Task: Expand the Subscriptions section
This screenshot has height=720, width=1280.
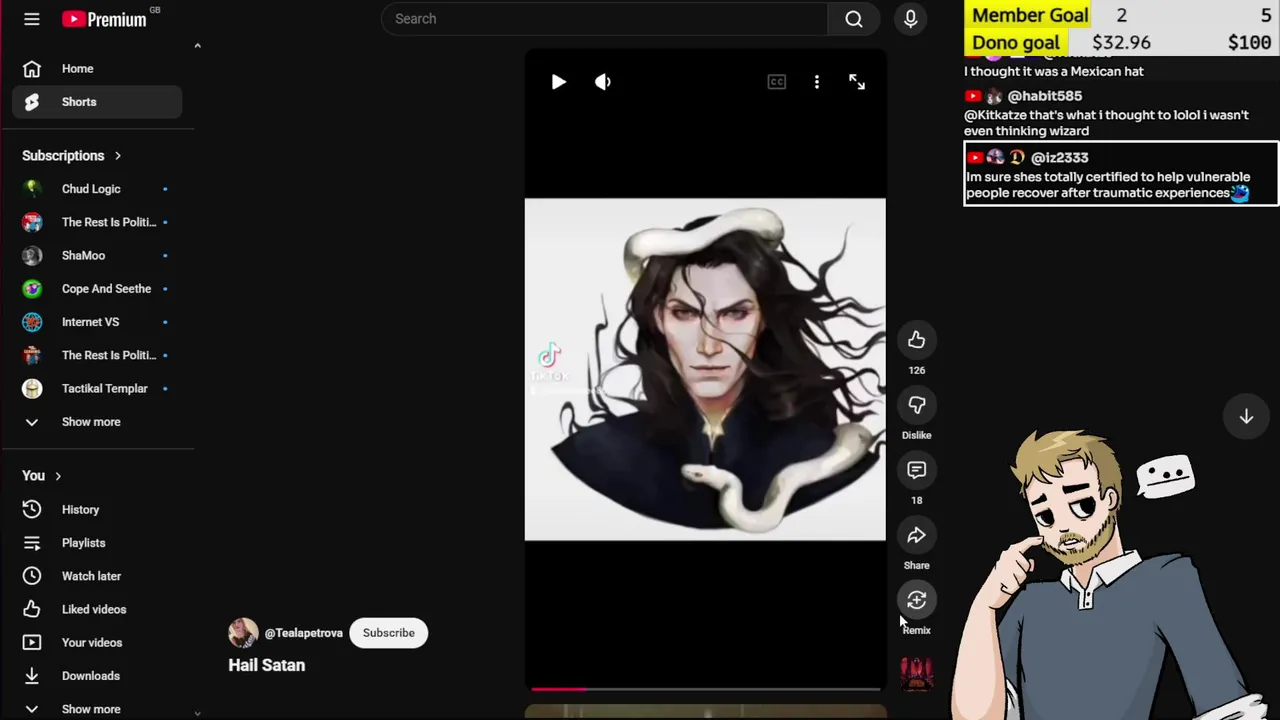Action: click(72, 156)
